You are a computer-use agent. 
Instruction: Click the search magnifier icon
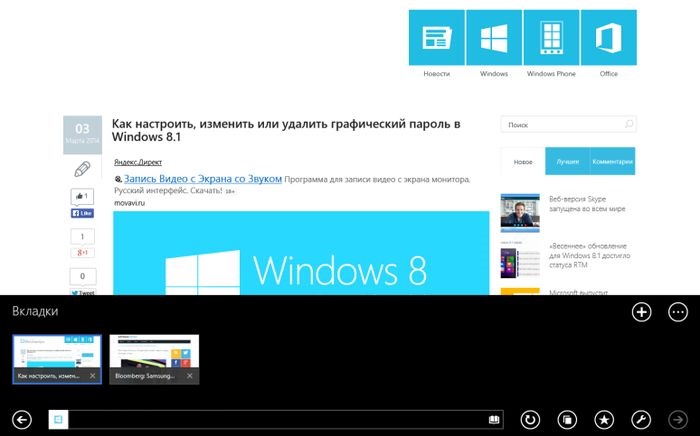(x=629, y=124)
